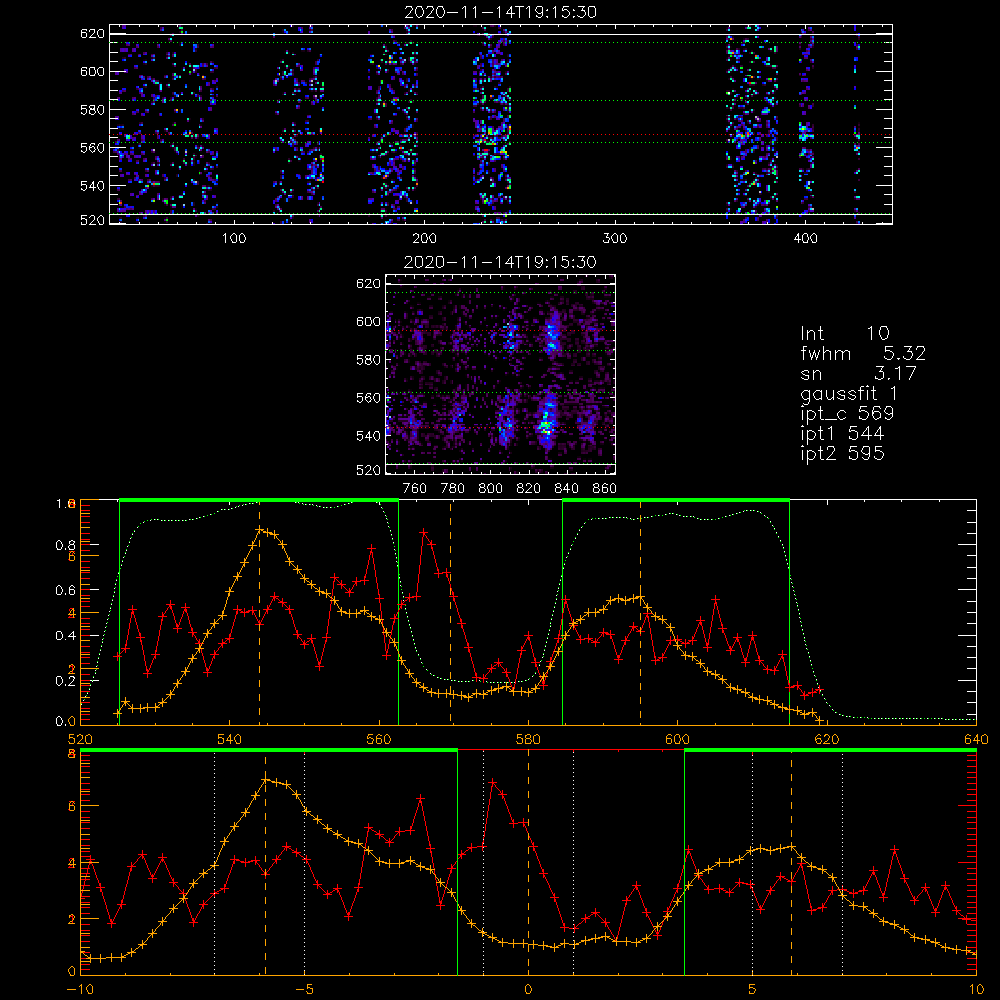Click y-axis label 0.0 of the profile plot

pyautogui.click(x=65, y=721)
